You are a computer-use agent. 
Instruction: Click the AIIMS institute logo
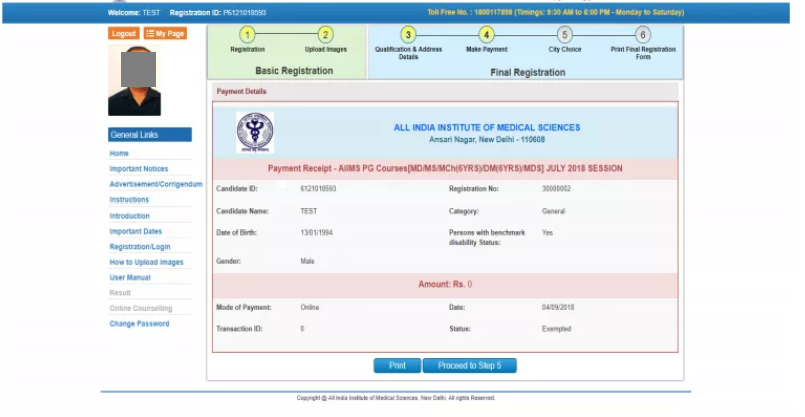click(254, 132)
